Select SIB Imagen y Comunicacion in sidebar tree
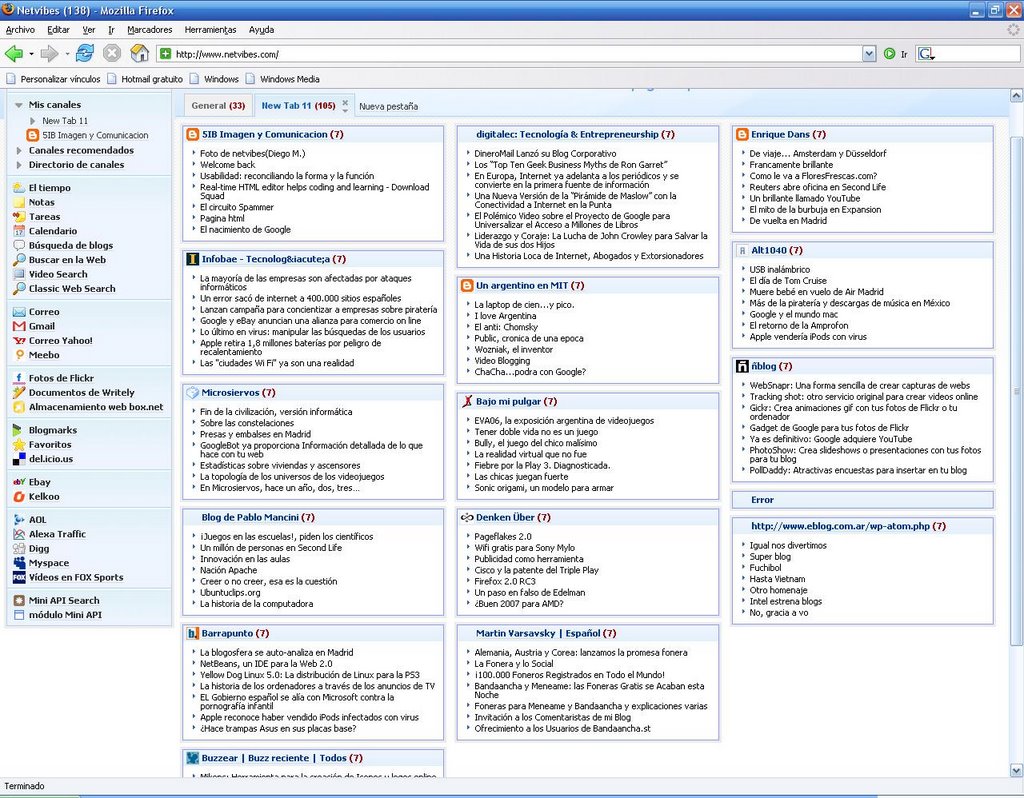Screen dimensions: 1024x798 coord(95,135)
